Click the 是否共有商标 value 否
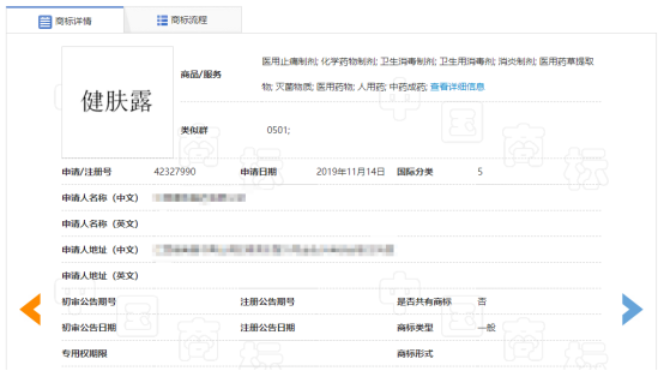The image size is (662, 378). point(482,302)
